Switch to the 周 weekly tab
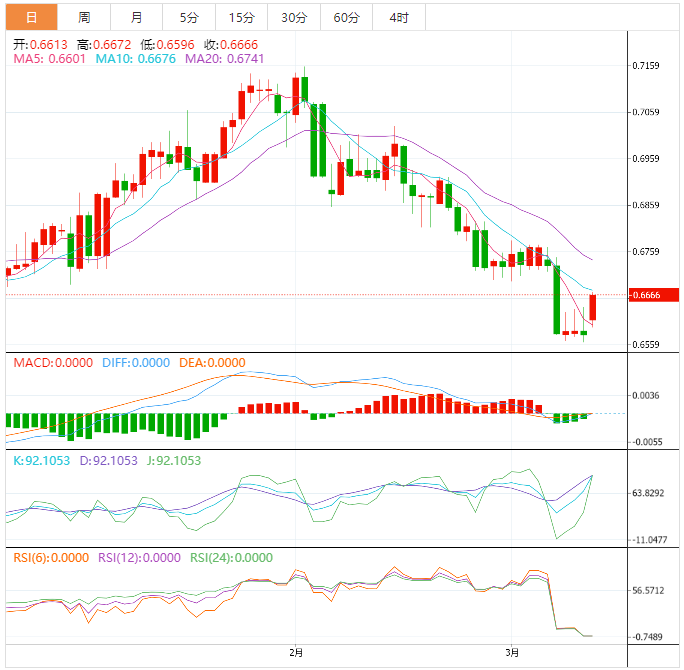 [x=84, y=17]
